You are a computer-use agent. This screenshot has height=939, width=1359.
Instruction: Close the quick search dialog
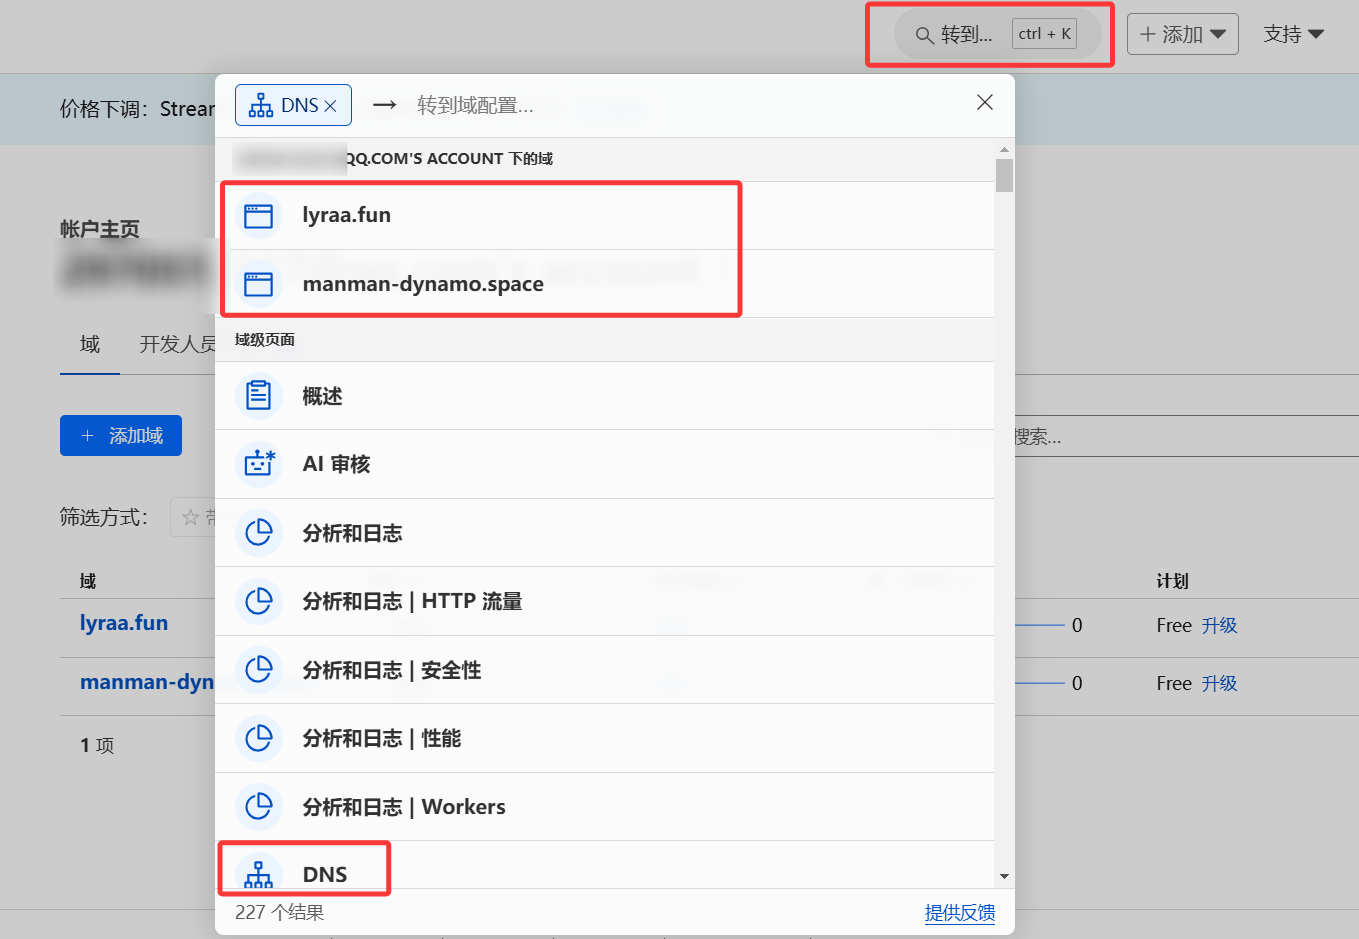pos(985,102)
